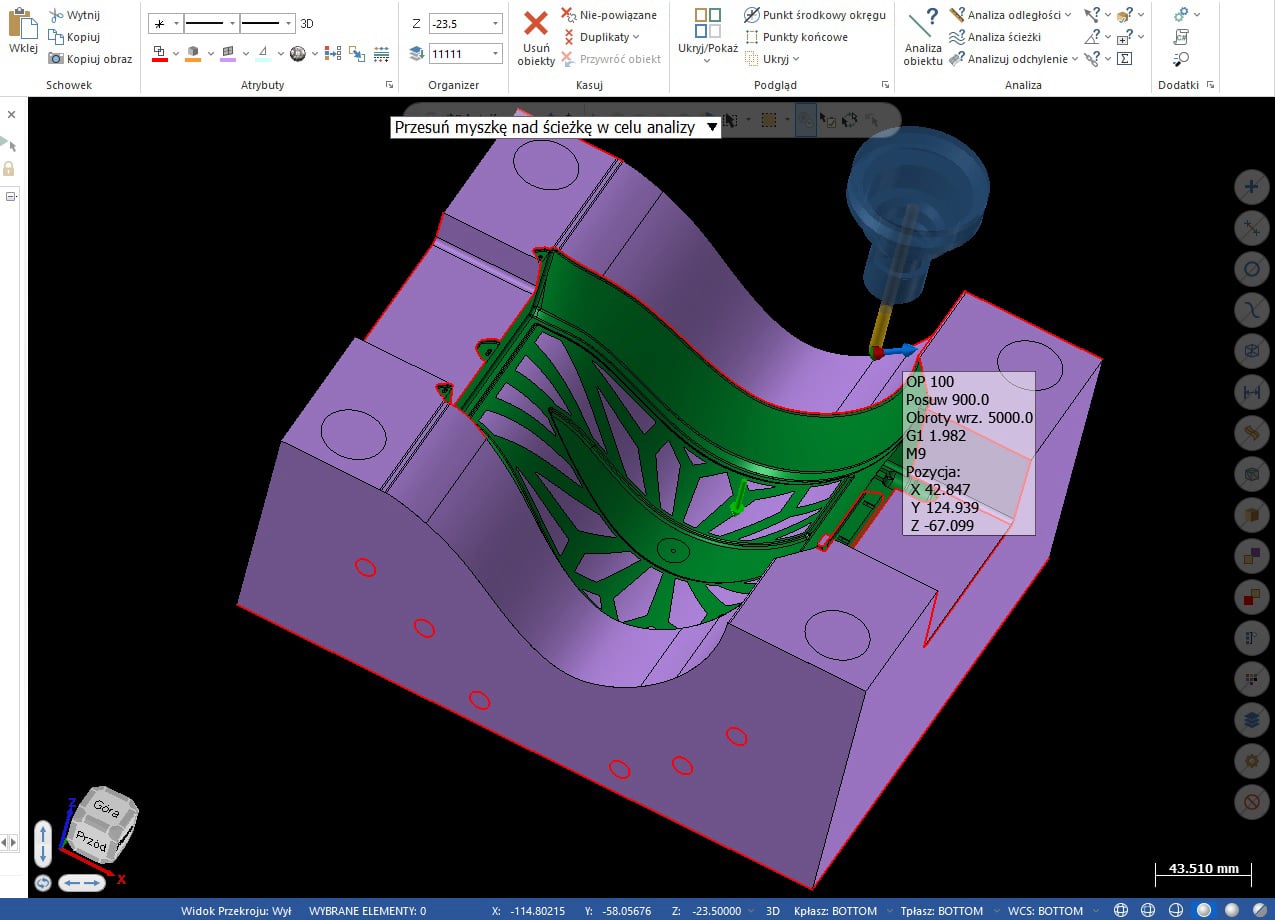Click Analiza ścieżki toolpath analysis icon
The image size is (1275, 920).
tap(957, 37)
